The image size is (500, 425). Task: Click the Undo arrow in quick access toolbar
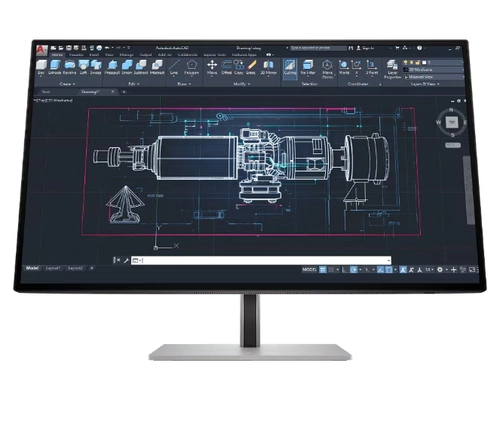point(107,48)
